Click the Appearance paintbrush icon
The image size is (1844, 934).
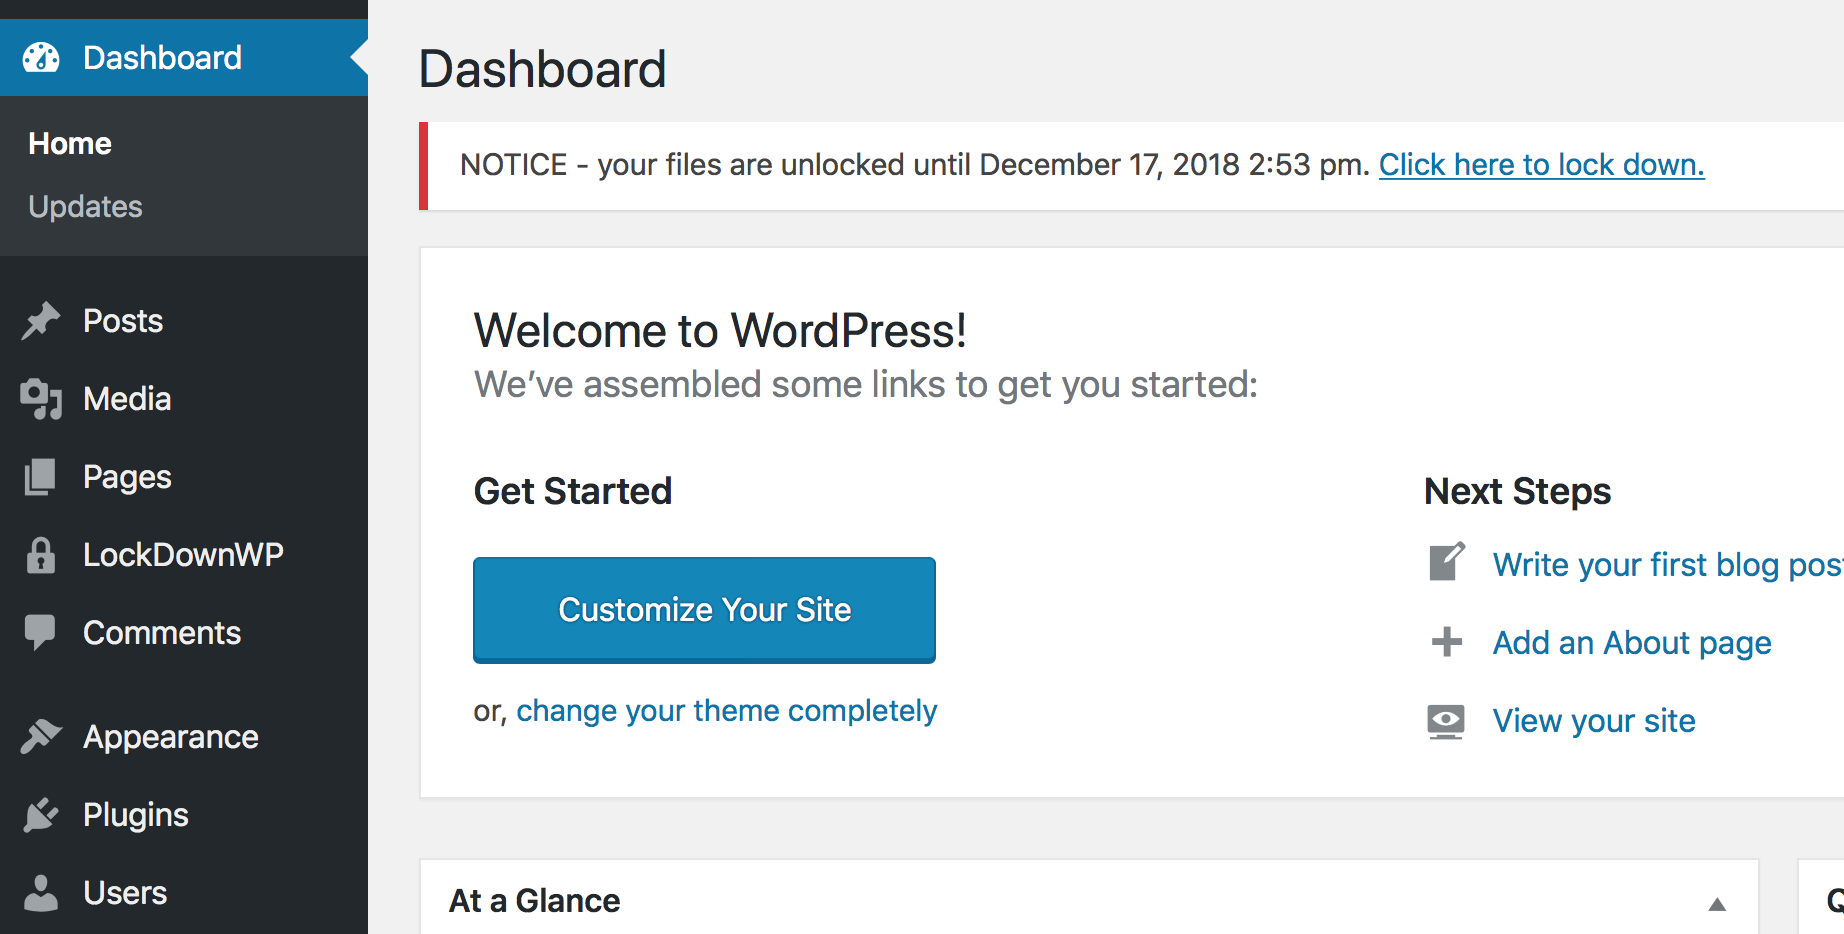click(41, 737)
